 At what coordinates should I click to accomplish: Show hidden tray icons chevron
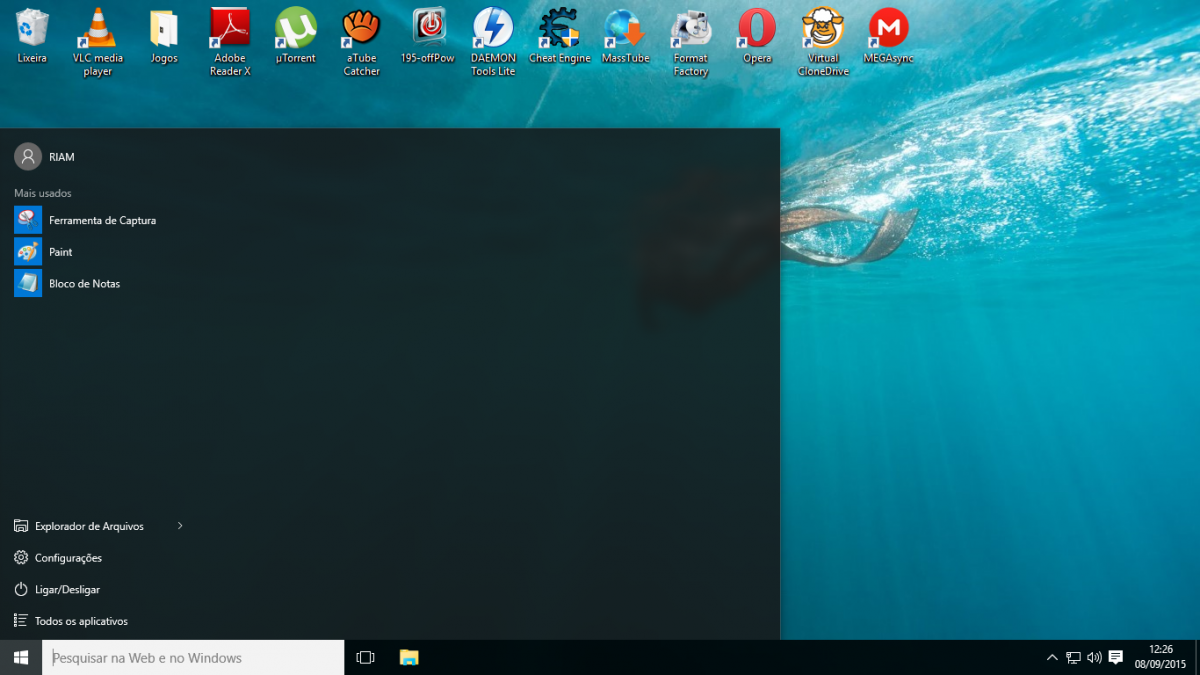pyautogui.click(x=1052, y=657)
